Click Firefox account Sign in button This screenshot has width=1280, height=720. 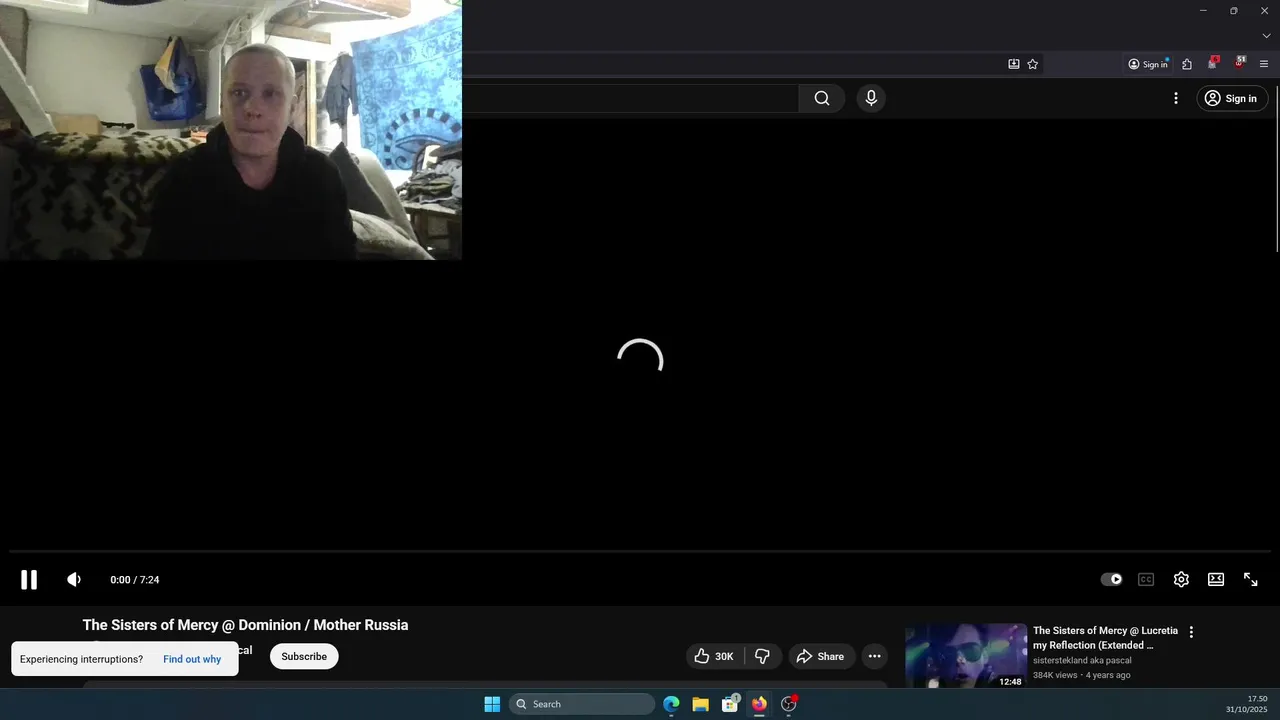click(1148, 64)
